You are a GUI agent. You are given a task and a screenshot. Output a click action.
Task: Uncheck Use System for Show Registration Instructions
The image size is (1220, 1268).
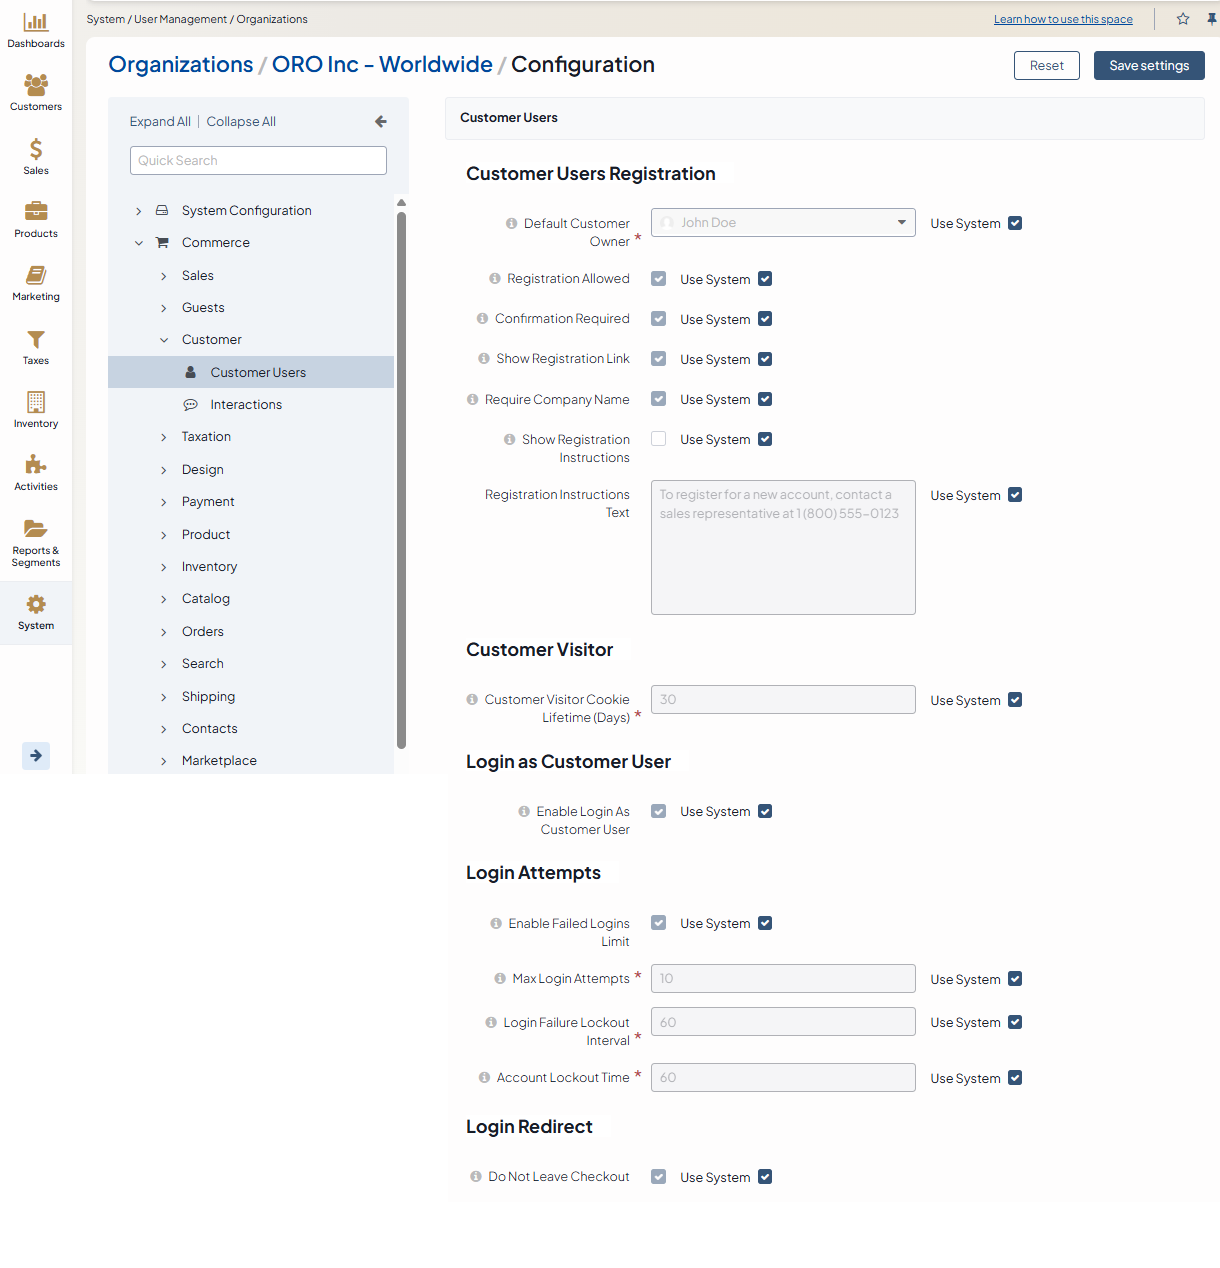point(765,439)
